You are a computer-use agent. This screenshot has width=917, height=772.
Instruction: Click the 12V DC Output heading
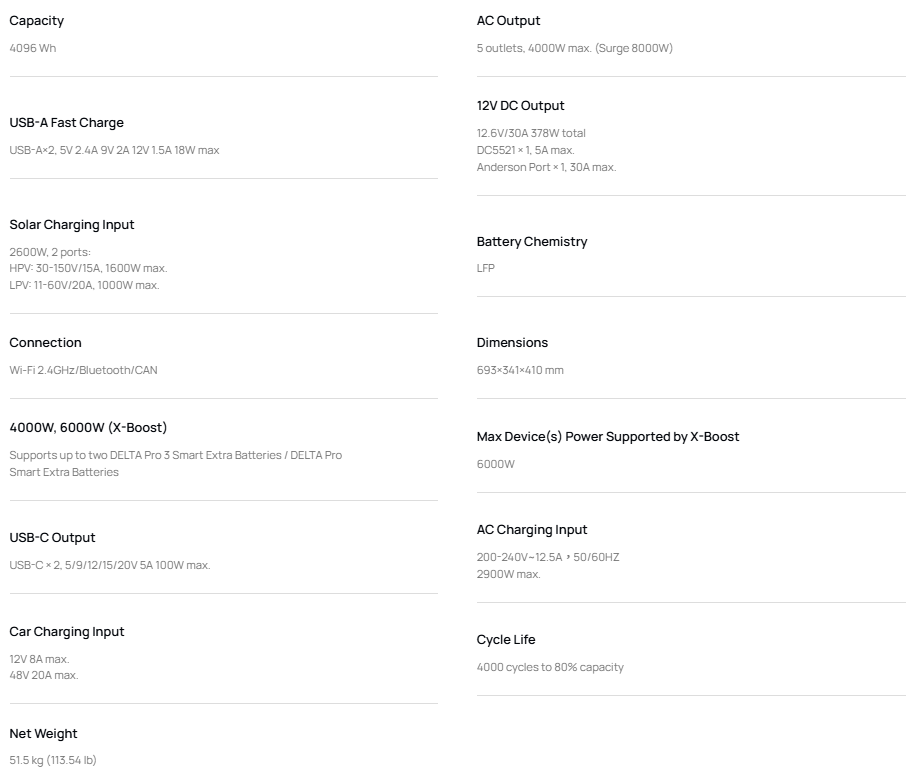[520, 106]
